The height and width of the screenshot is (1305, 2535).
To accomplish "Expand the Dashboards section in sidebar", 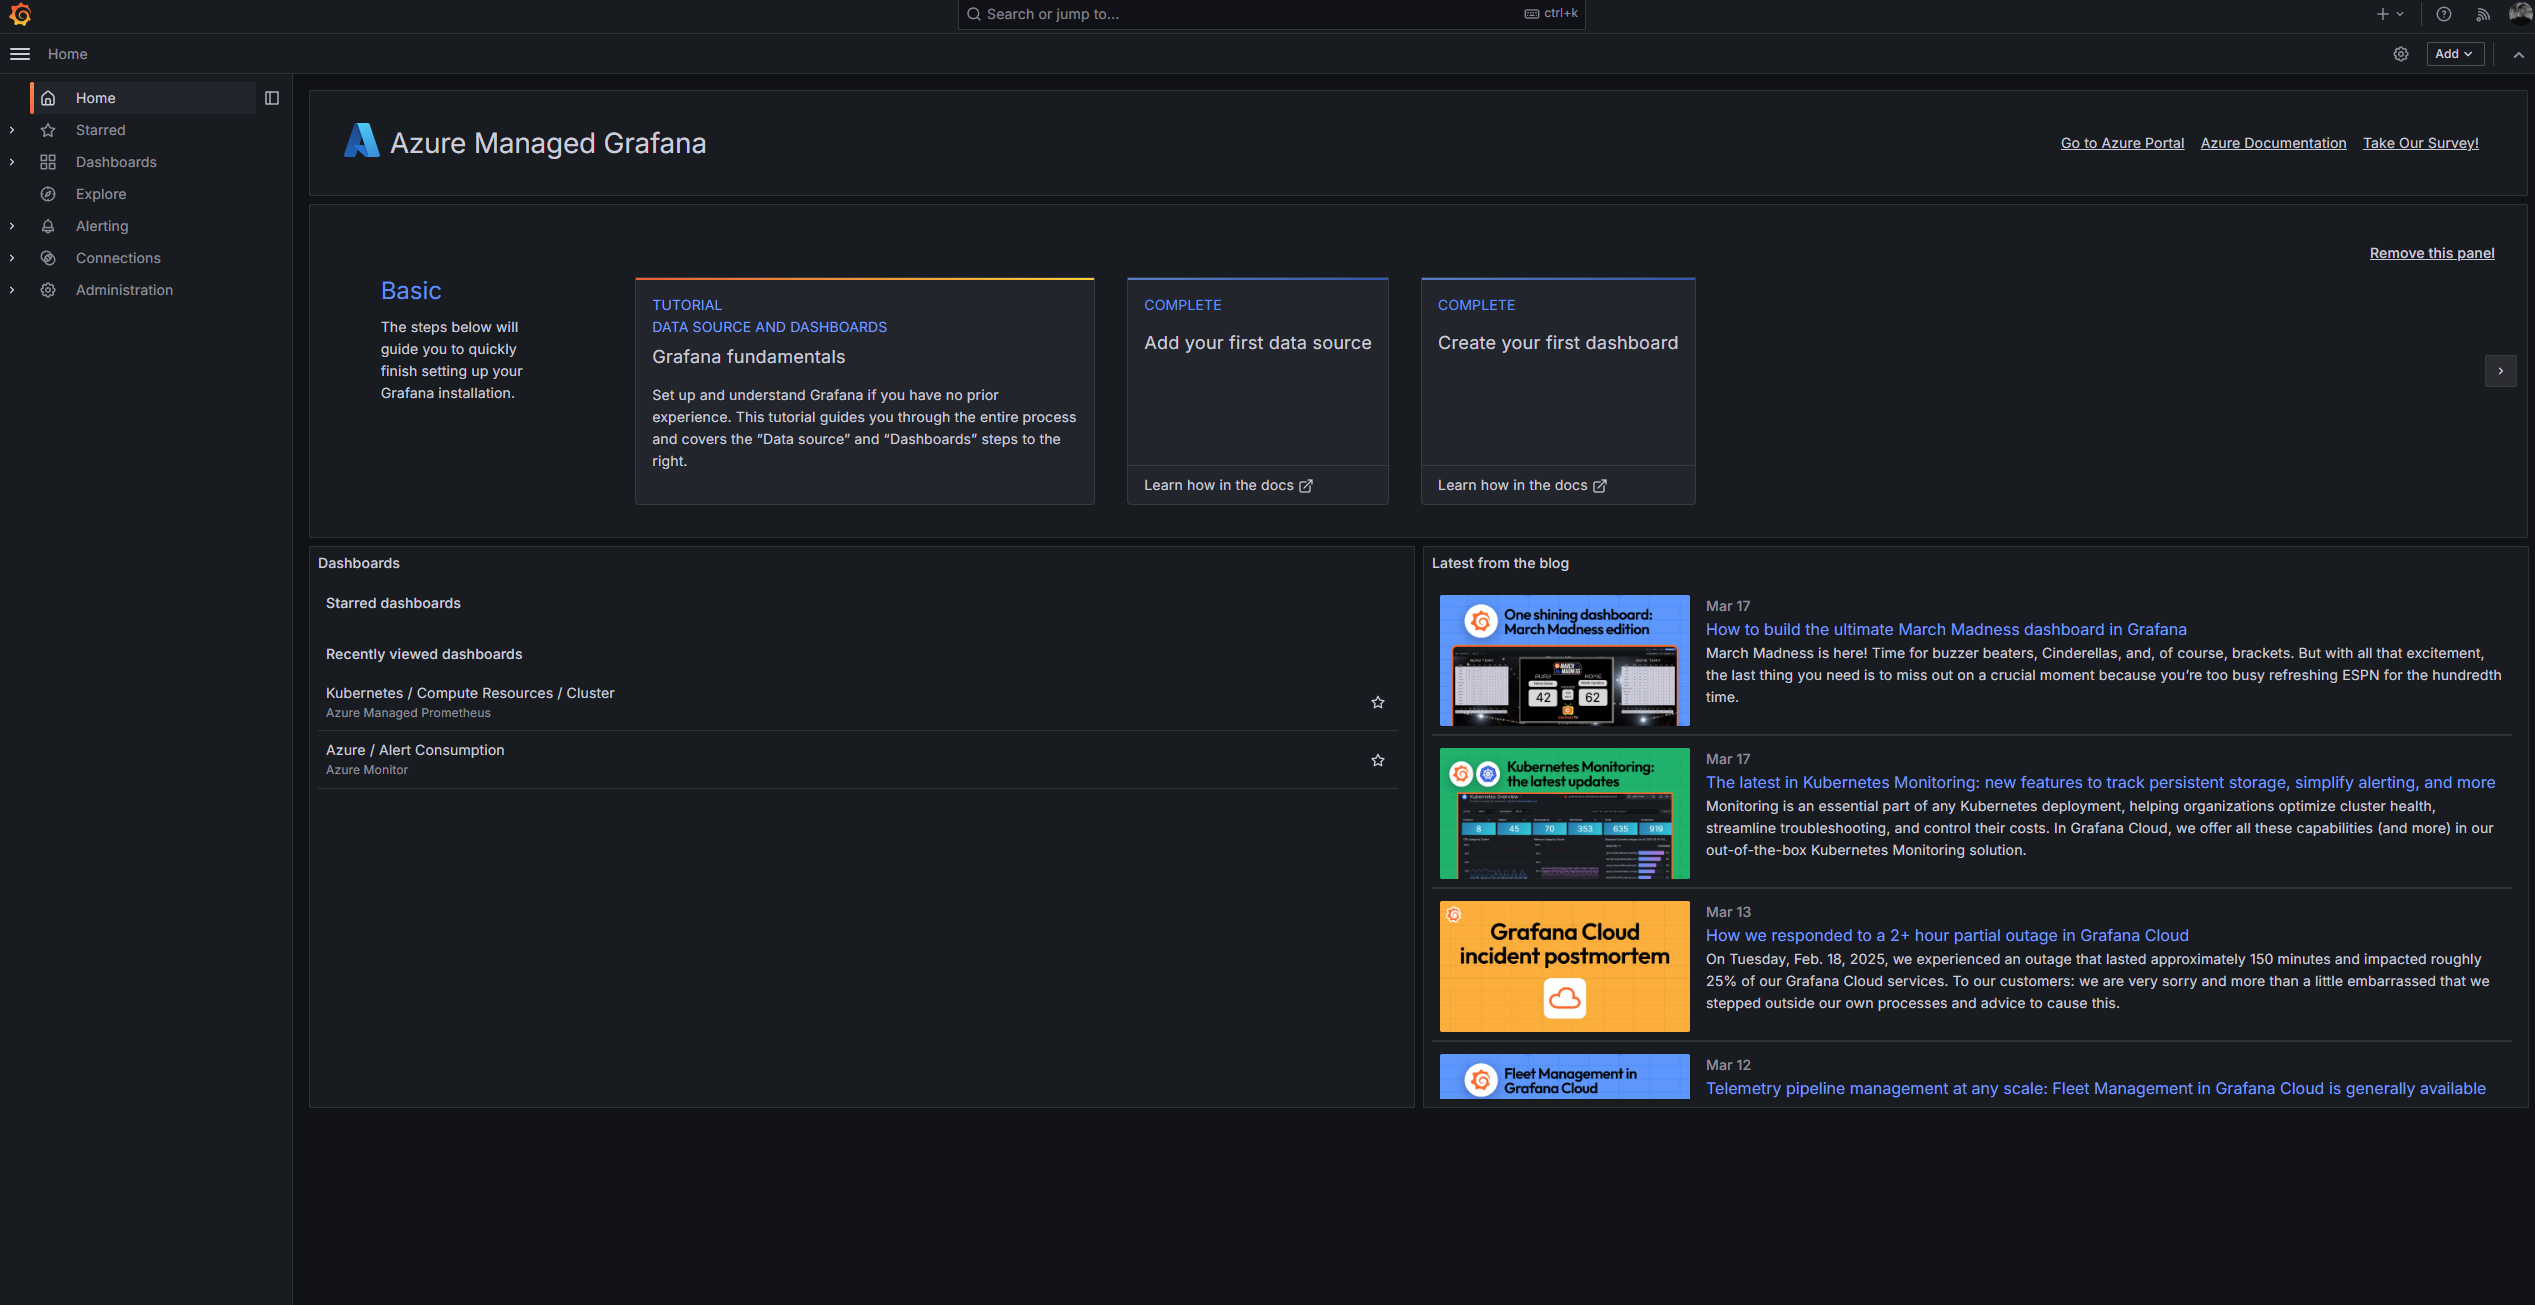I will pyautogui.click(x=12, y=162).
